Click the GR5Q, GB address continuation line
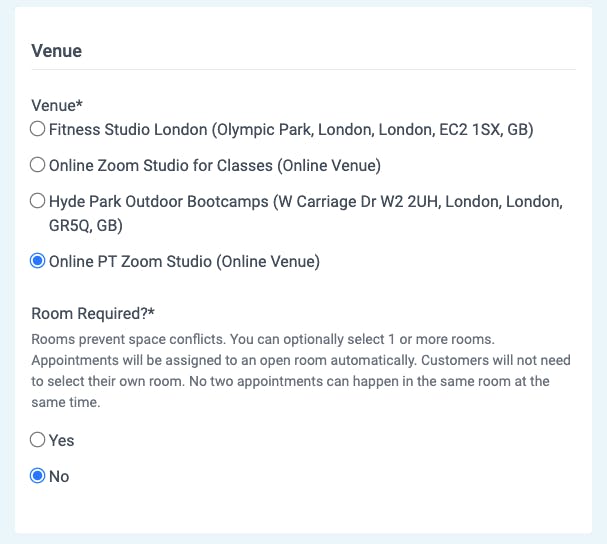Screen dimensions: 607x544 point(86,225)
